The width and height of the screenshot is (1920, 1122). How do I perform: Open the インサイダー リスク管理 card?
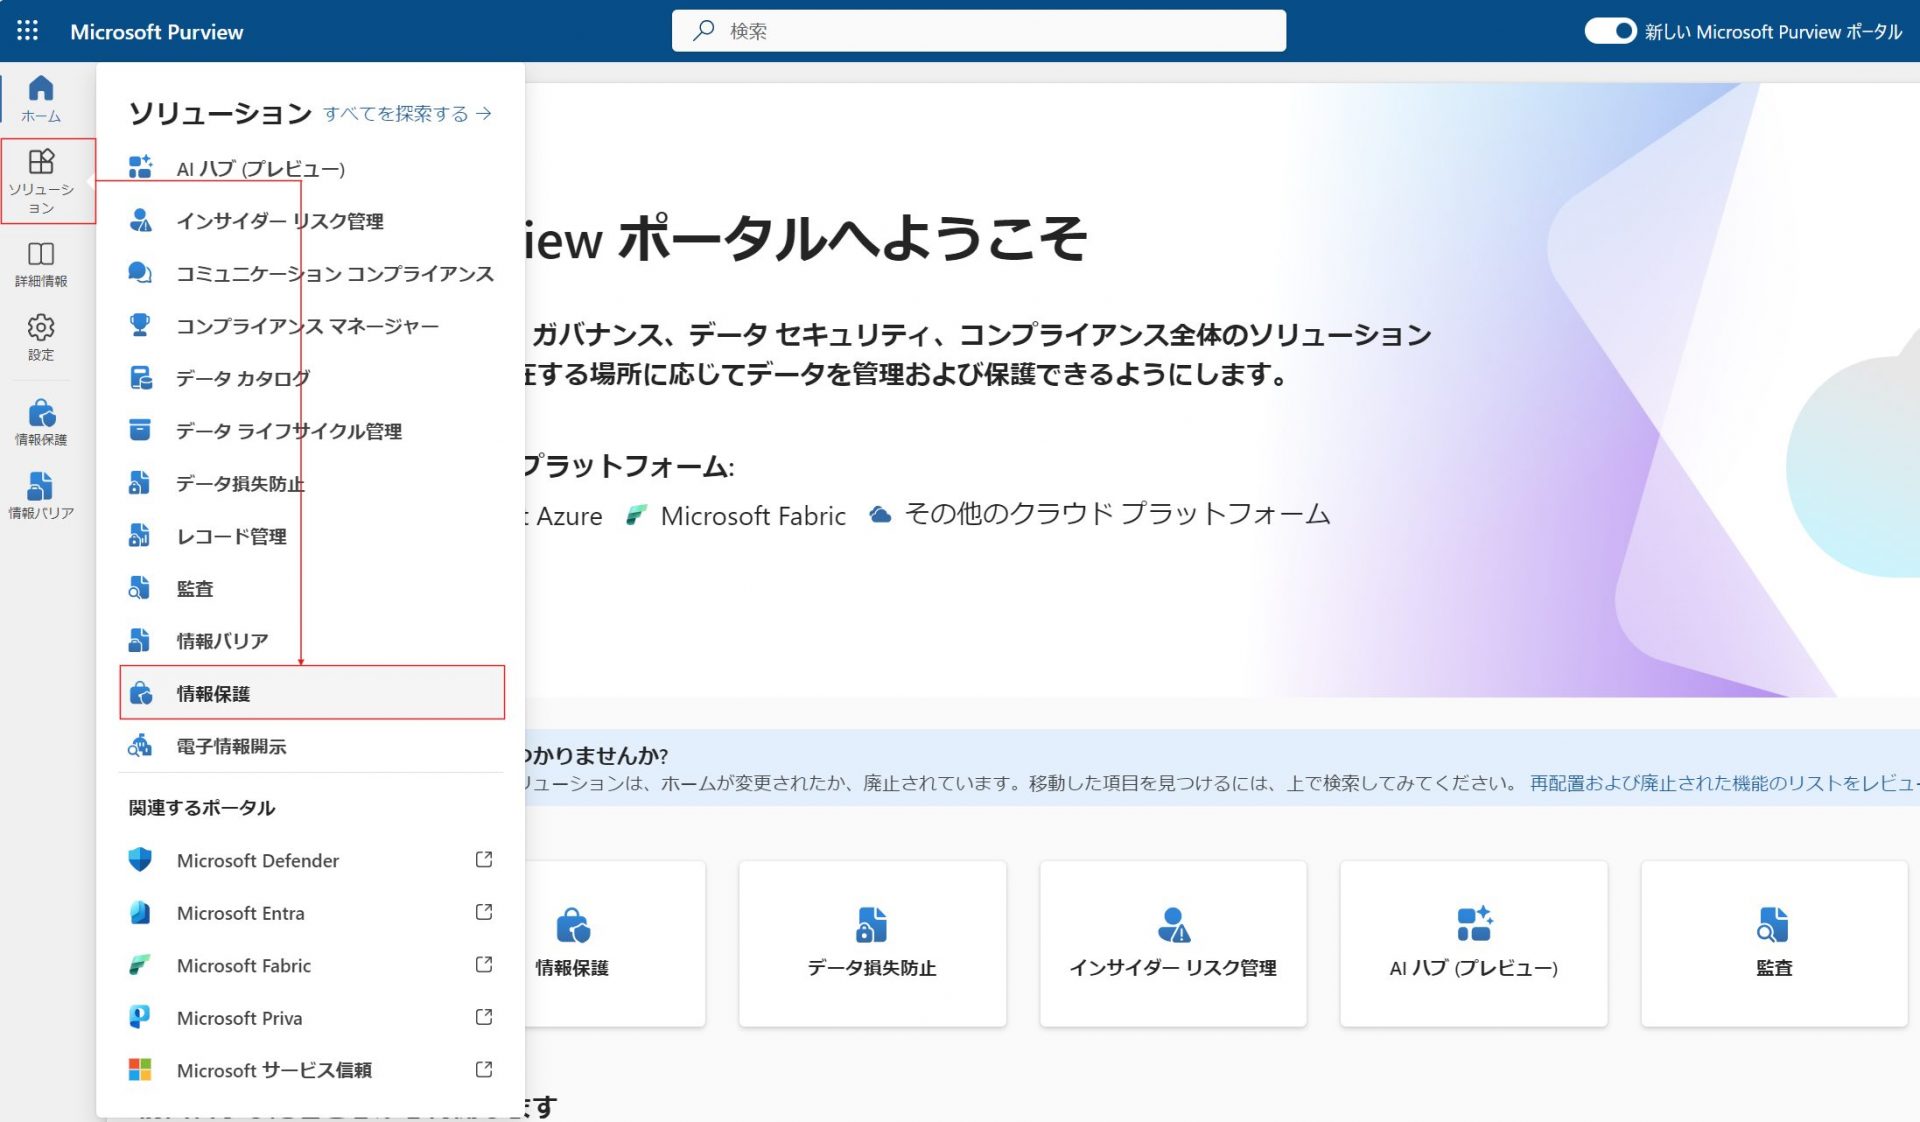pyautogui.click(x=1173, y=943)
